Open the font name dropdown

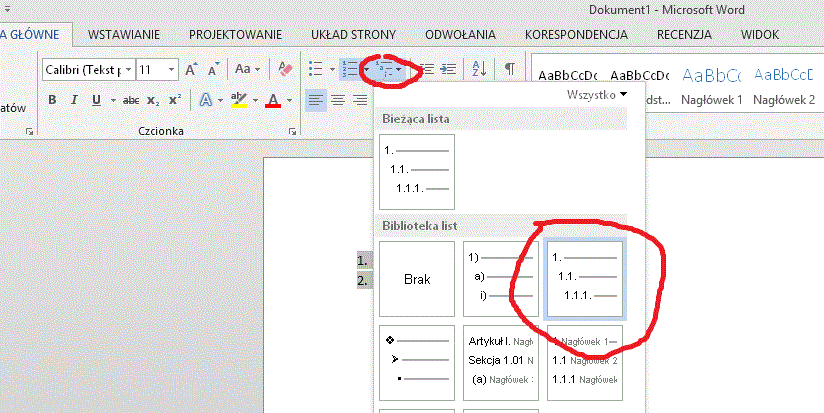(x=128, y=69)
